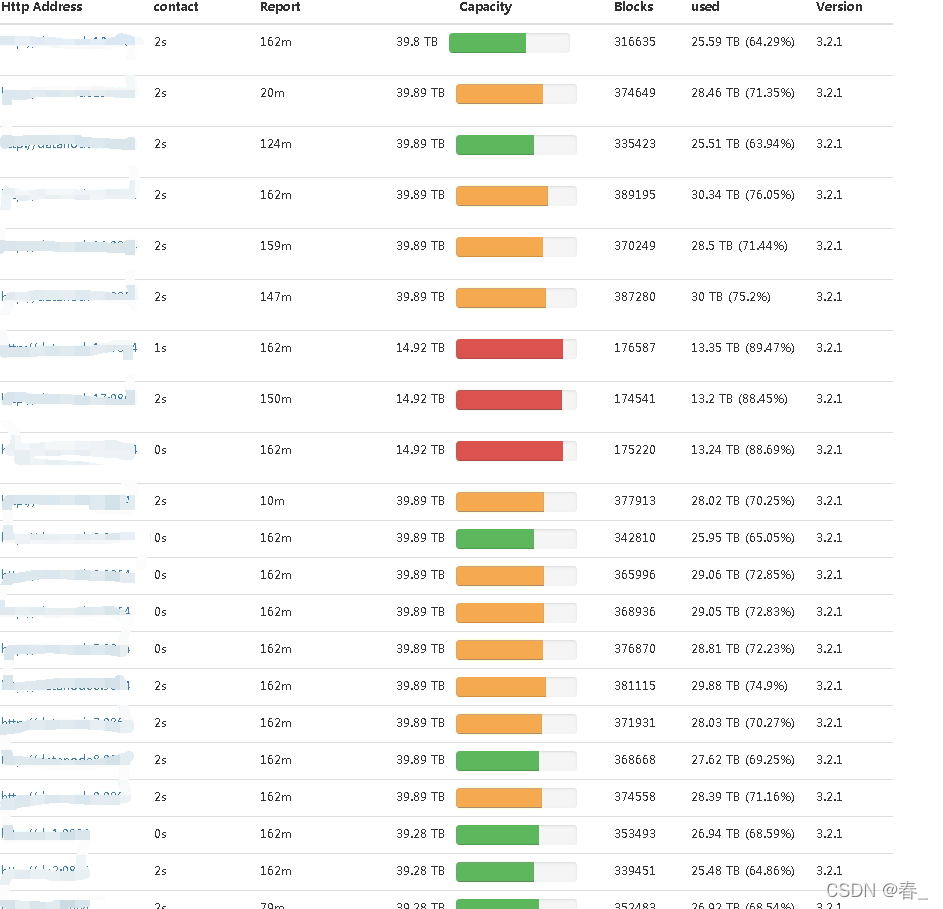943x909 pixels.
Task: Select the 374649 blocks cell
Action: (634, 93)
